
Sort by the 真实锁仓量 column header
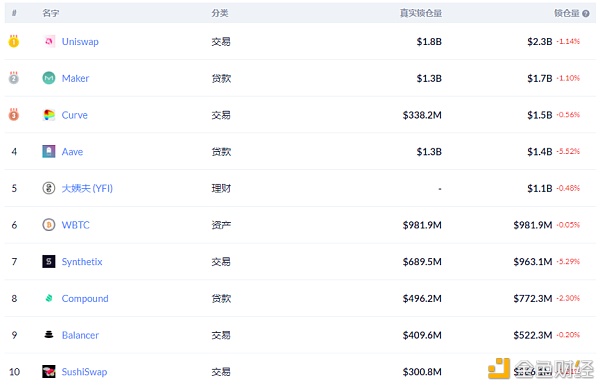pos(421,13)
